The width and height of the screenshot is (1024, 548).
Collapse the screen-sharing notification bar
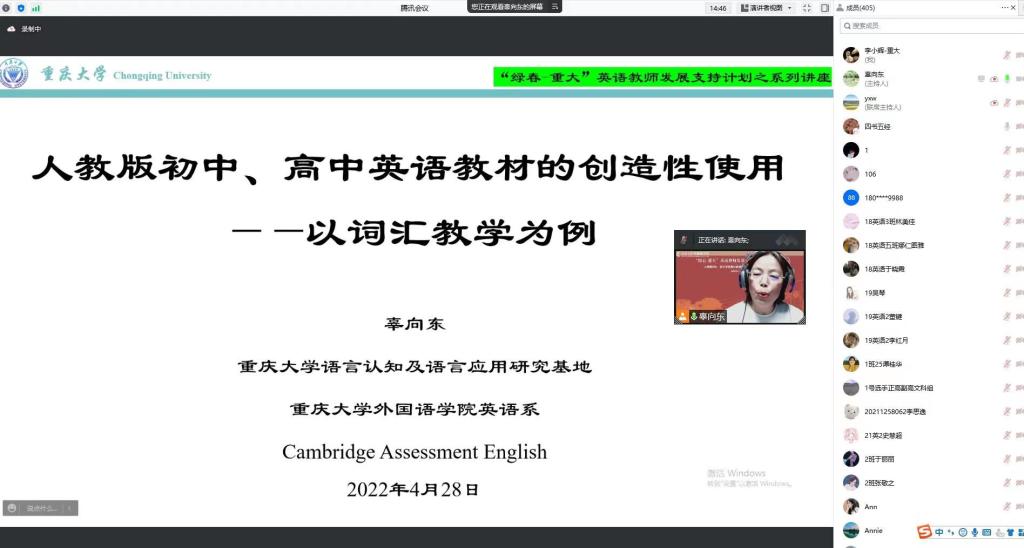pos(555,6)
